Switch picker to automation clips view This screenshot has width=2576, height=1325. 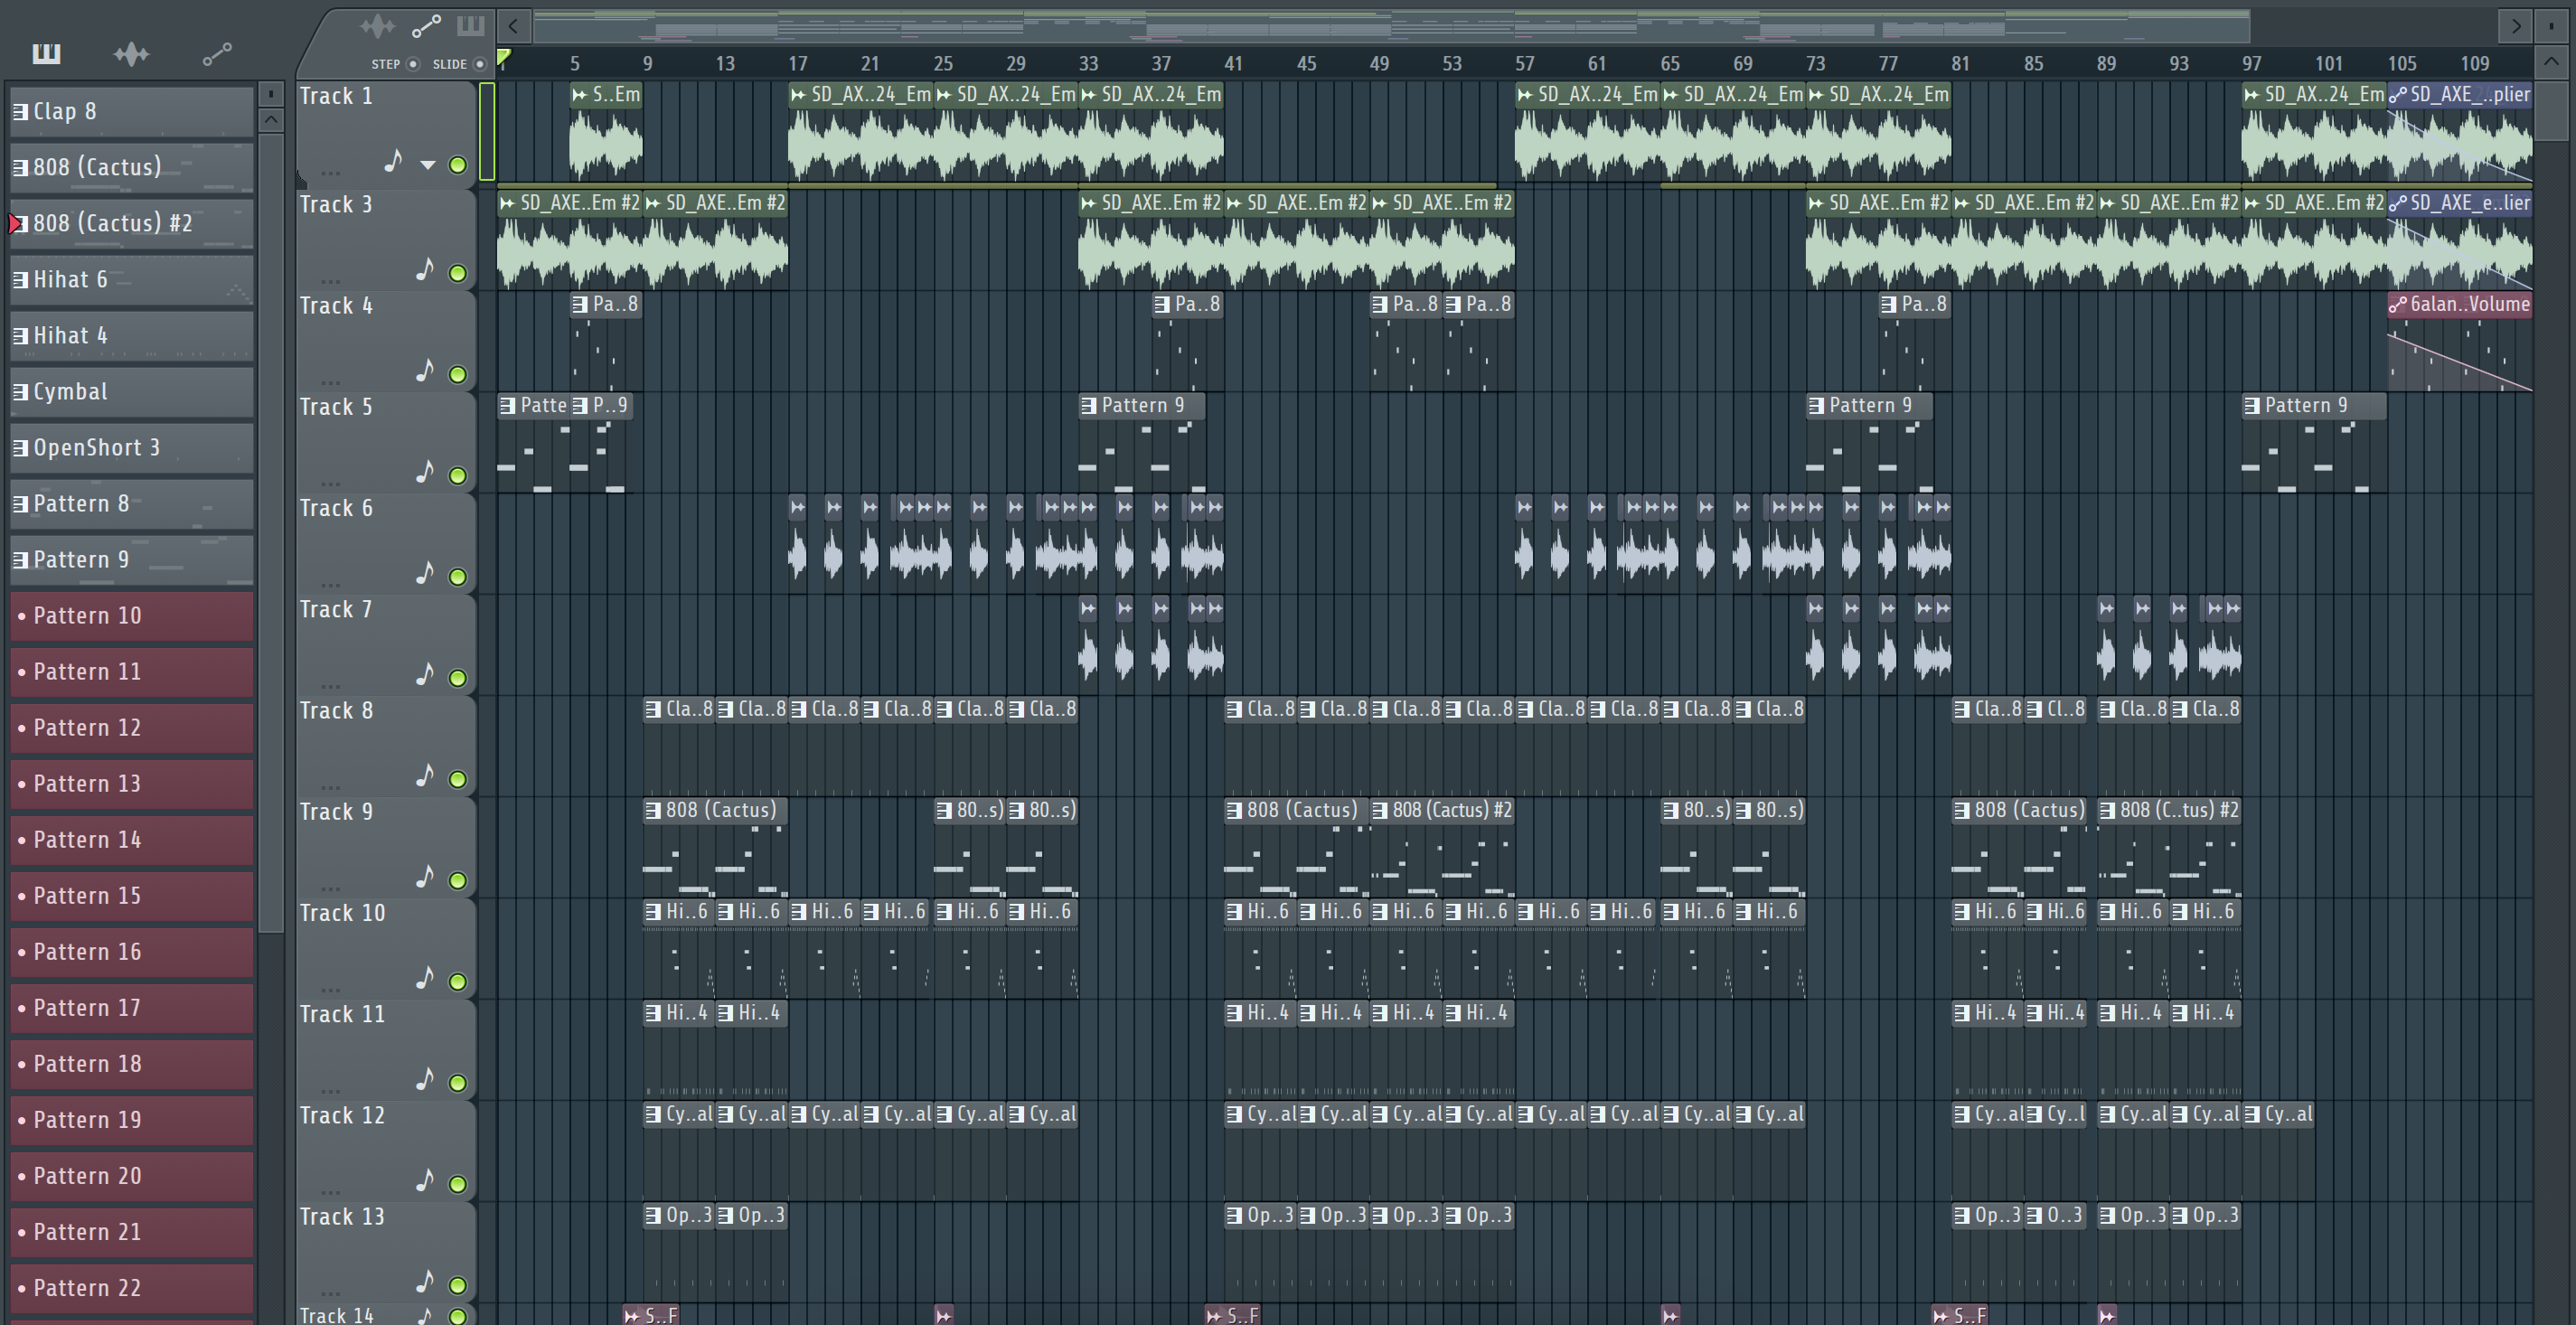tap(217, 54)
